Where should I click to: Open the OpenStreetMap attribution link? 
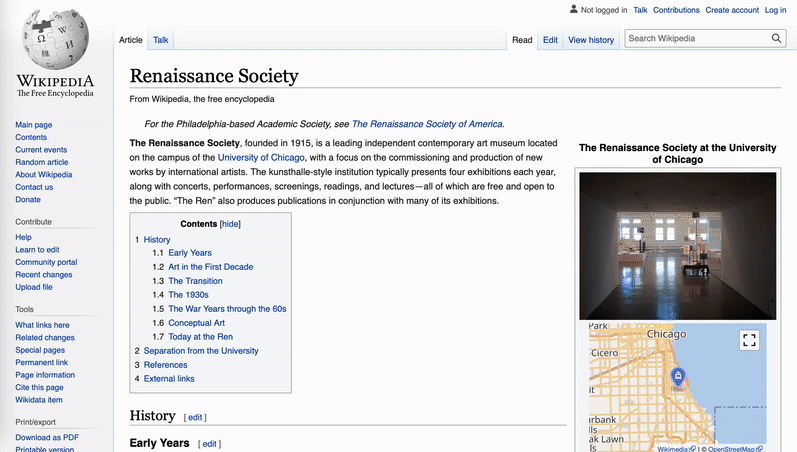click(735, 449)
